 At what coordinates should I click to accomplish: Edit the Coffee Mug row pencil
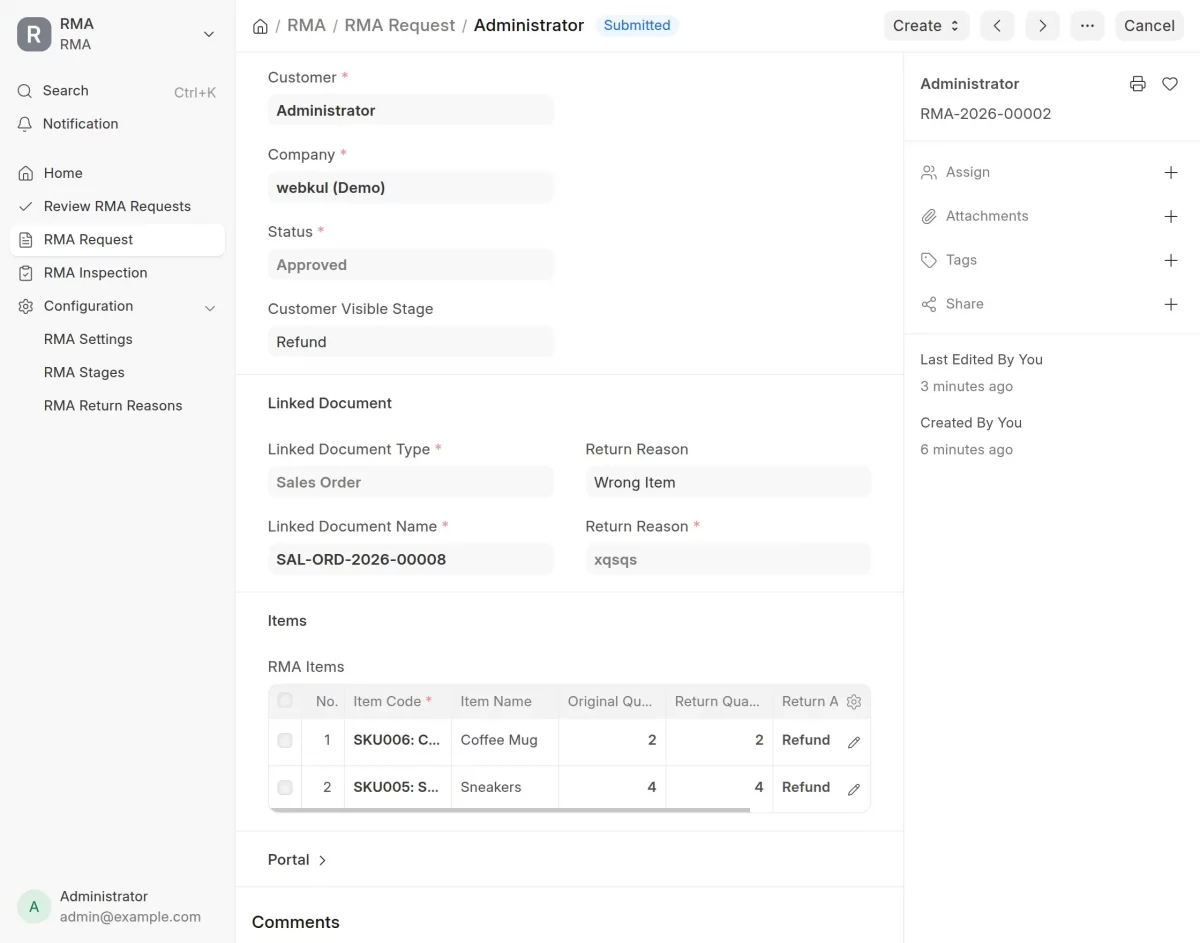[x=854, y=742]
